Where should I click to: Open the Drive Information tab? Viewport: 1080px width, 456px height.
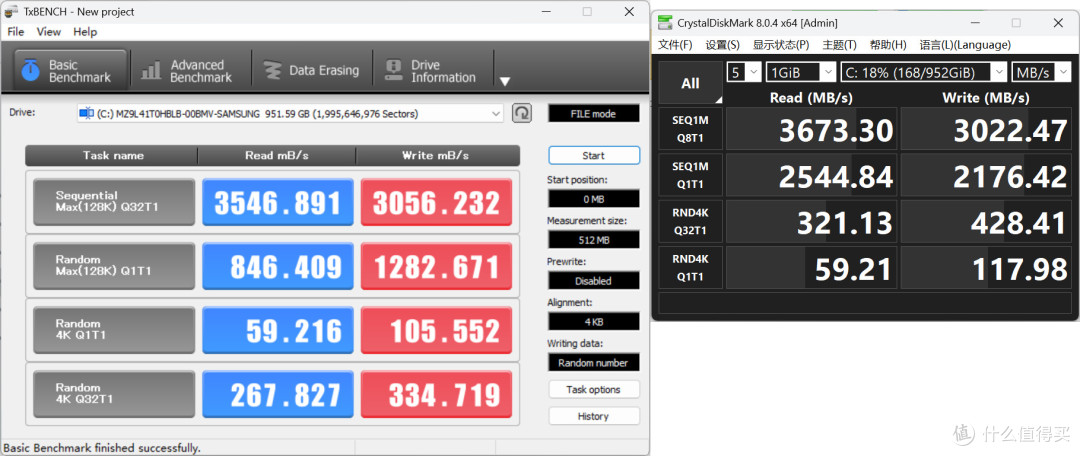point(432,71)
